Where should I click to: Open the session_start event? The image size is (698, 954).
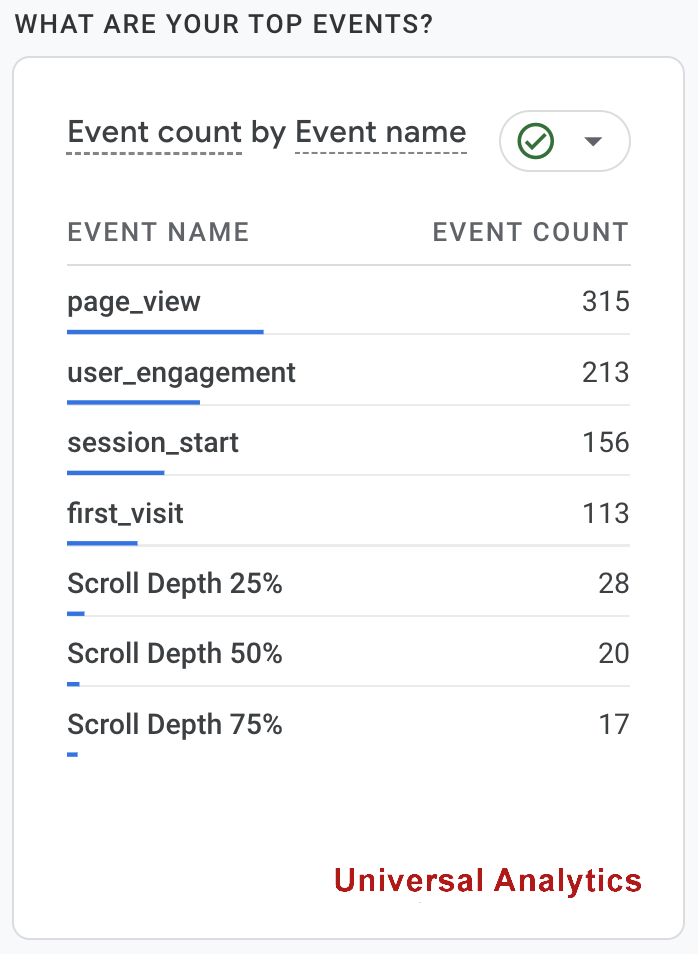[153, 443]
